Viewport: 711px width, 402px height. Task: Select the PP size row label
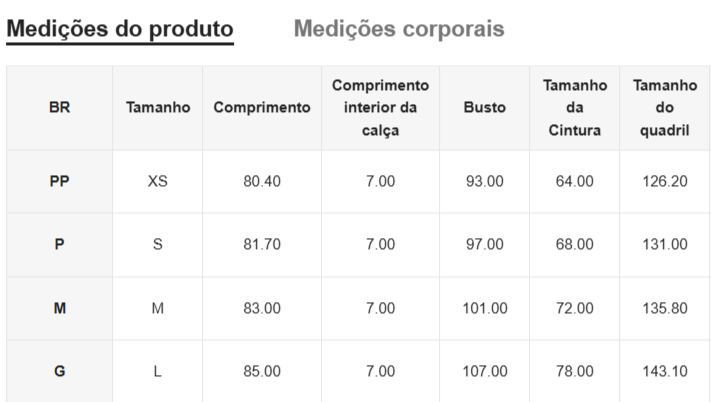coord(59,181)
